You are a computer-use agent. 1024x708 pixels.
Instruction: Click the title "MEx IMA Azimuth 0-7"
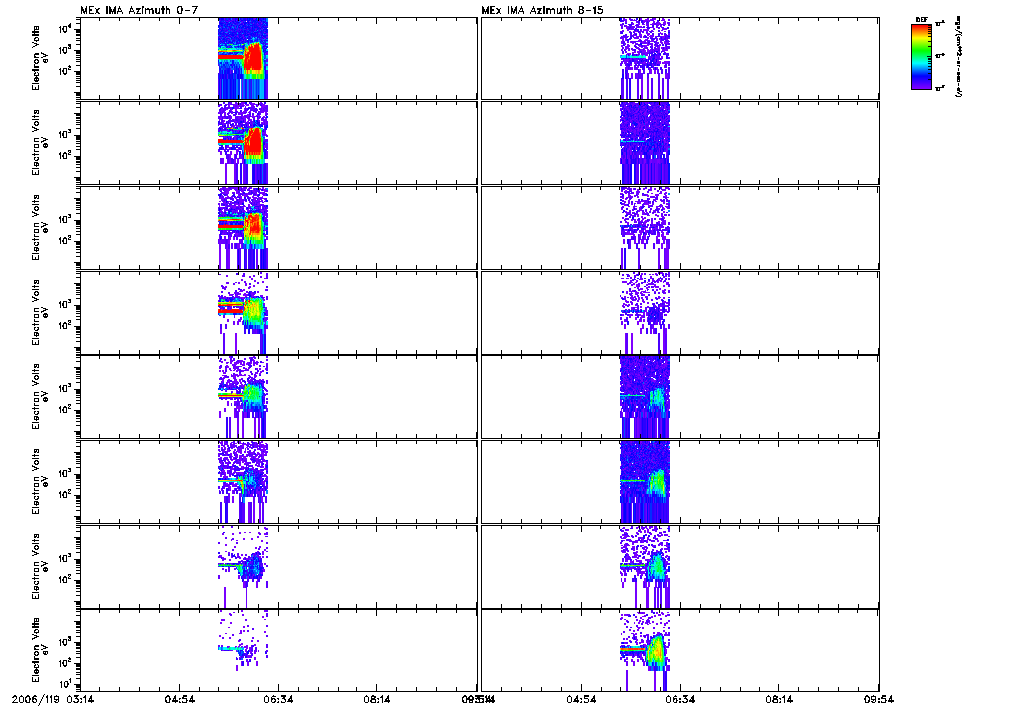point(139,10)
